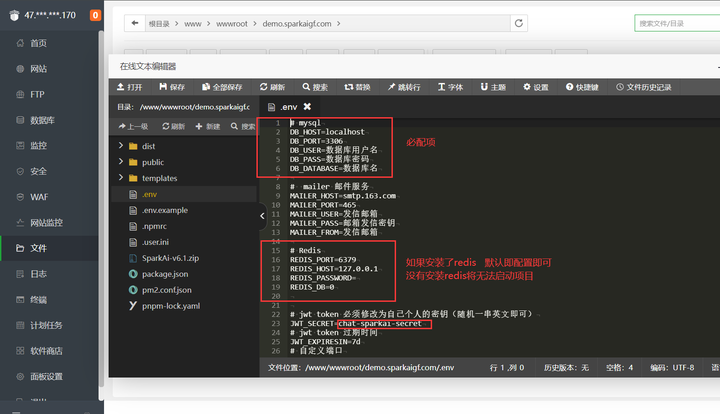Click Jump to Line (跳转行) button

[403, 87]
